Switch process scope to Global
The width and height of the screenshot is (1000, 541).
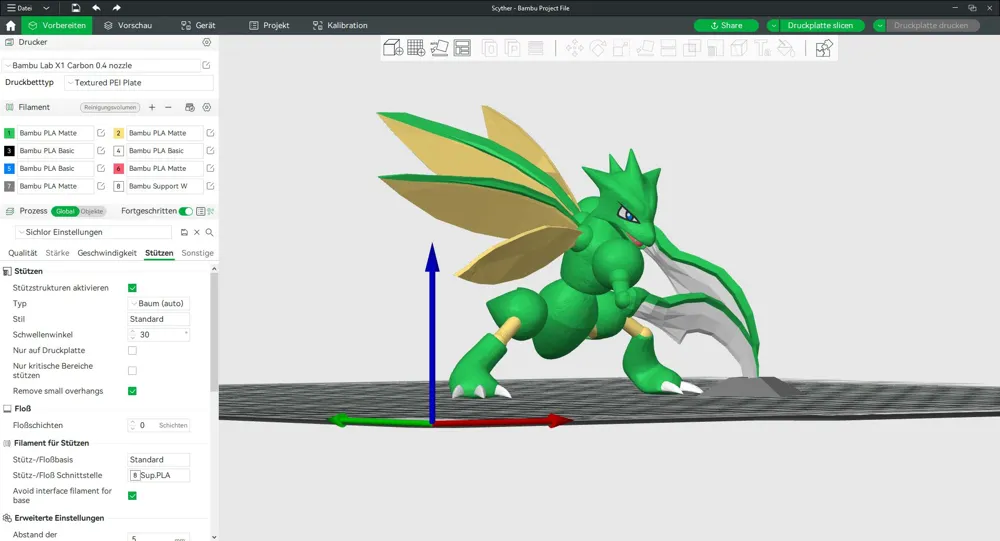[65, 211]
